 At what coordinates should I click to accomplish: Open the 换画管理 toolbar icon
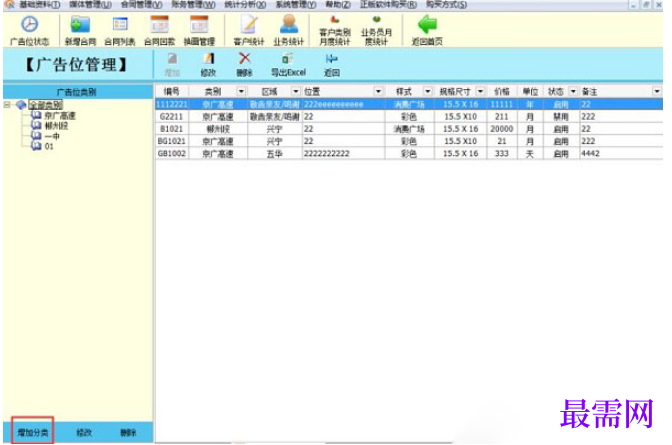(199, 24)
